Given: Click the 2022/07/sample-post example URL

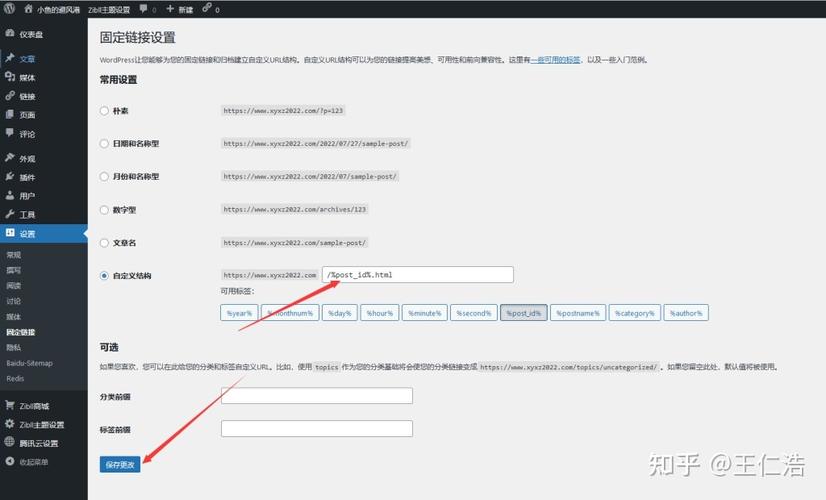Looking at the screenshot, I should 310,177.
